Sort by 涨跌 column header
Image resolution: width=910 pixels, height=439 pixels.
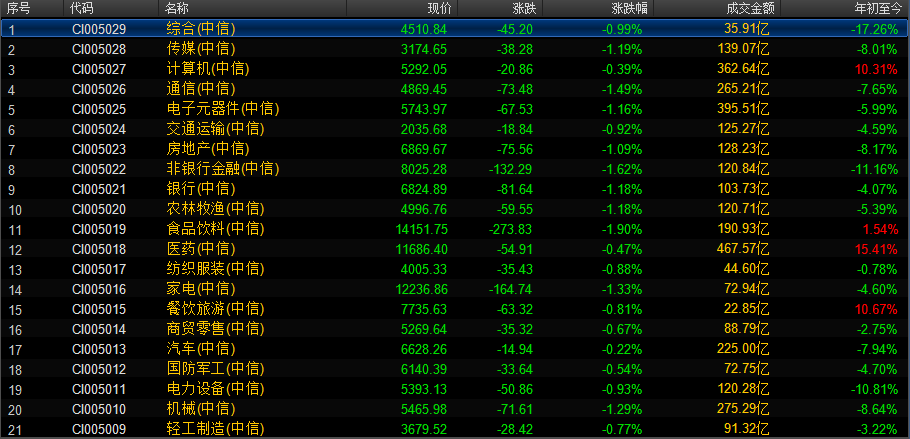521,8
